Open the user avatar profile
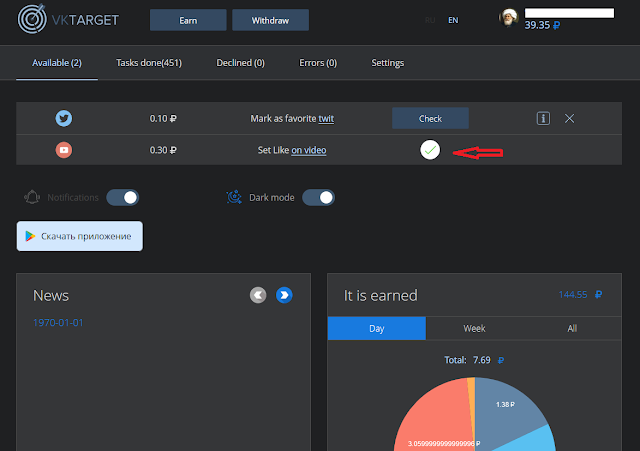The width and height of the screenshot is (640, 451). (x=508, y=18)
